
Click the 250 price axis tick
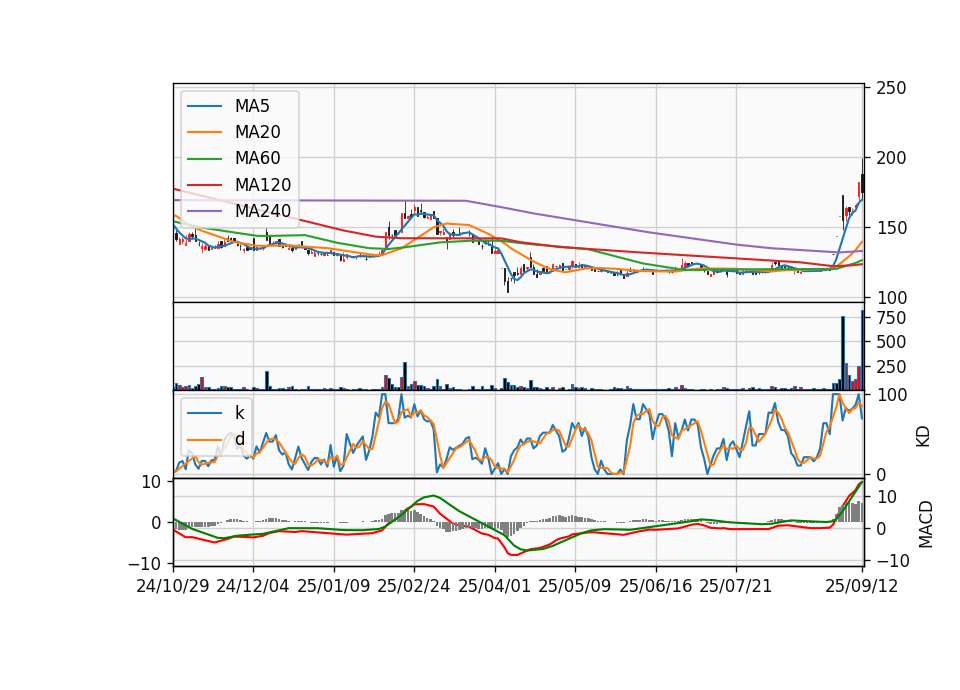(891, 88)
